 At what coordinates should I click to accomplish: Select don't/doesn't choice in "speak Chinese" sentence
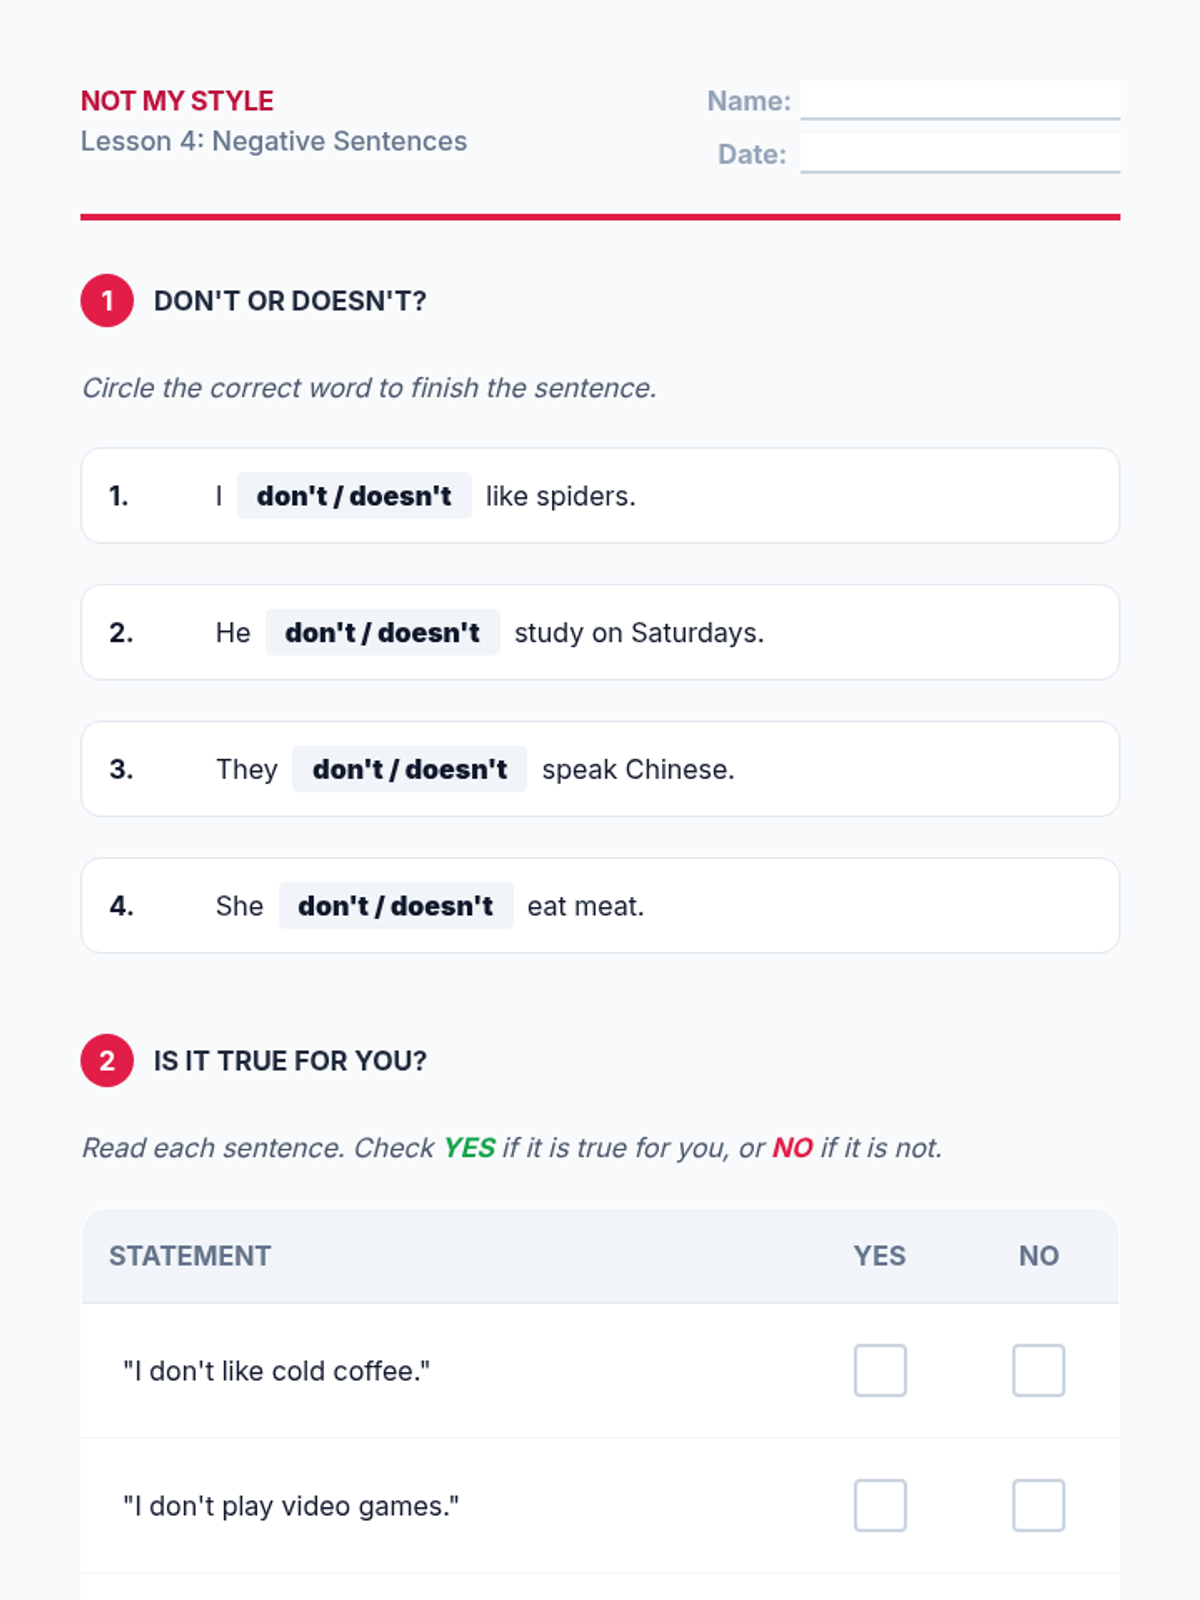coord(409,769)
